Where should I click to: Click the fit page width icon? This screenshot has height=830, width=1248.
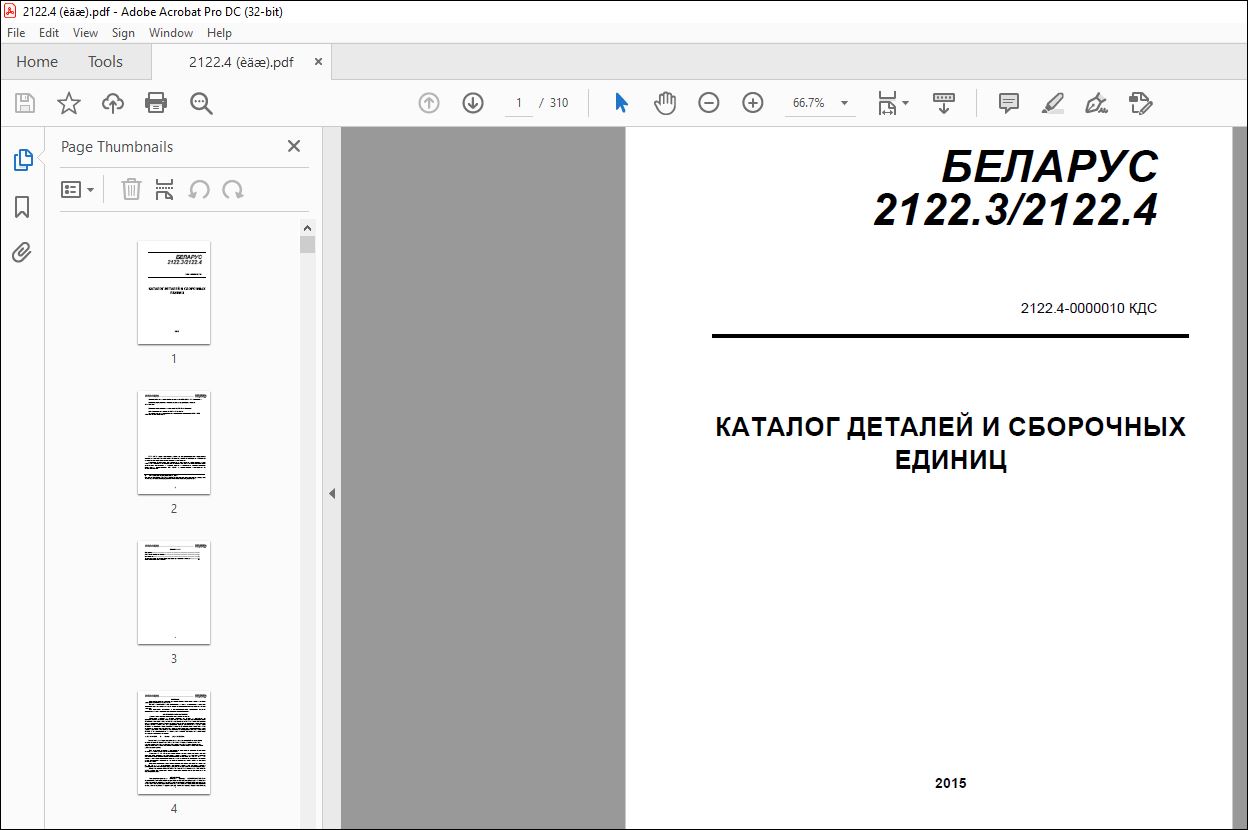[887, 103]
